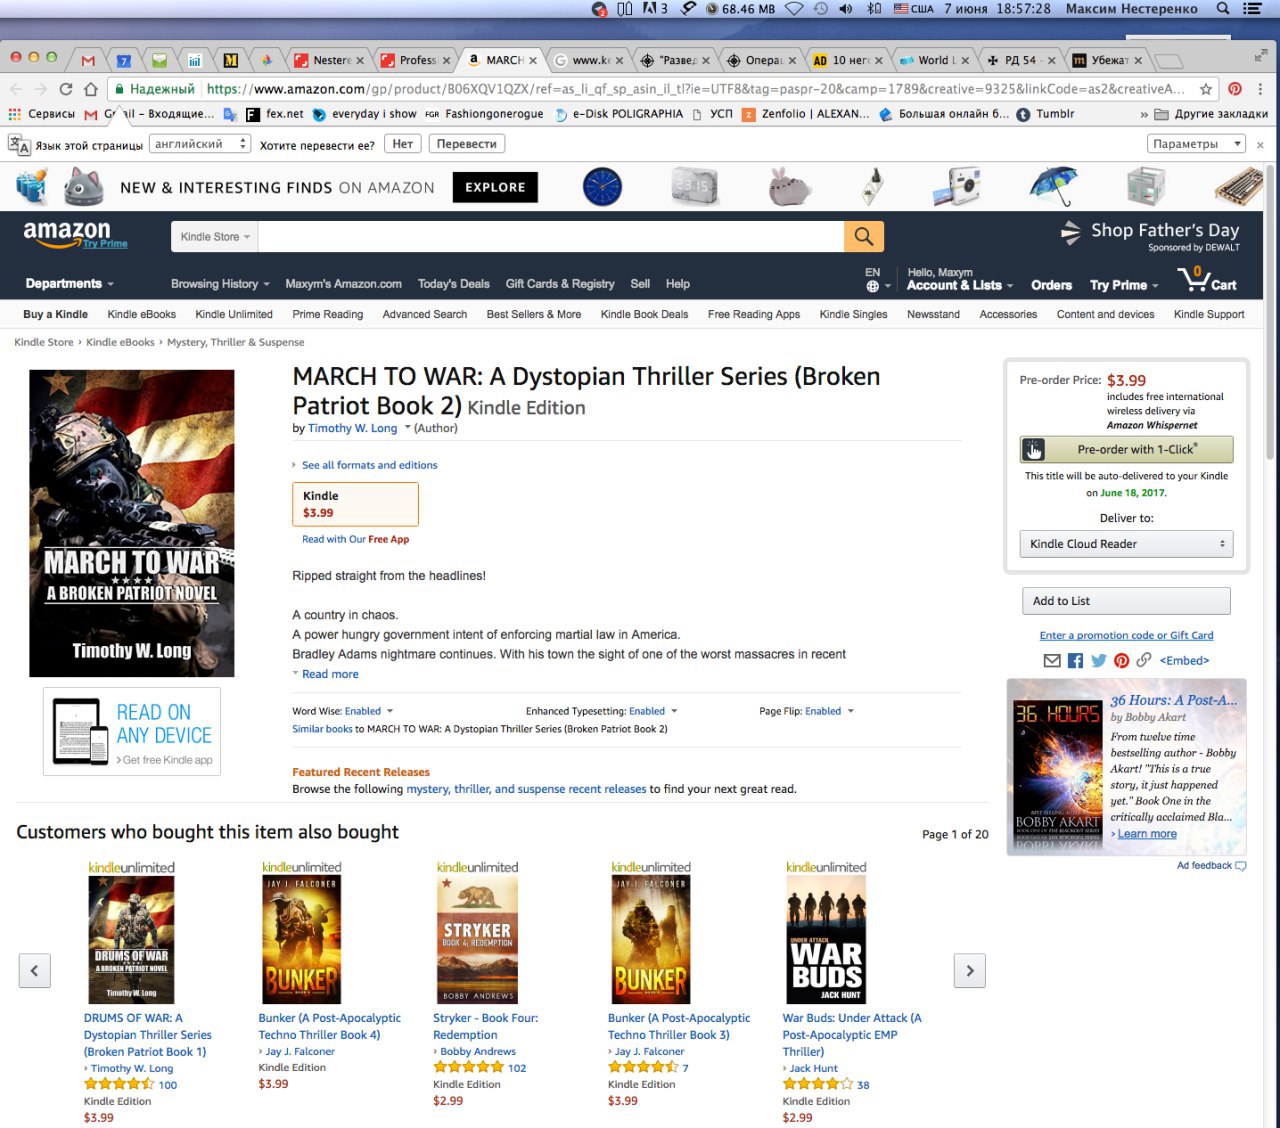Share book on Pinterest icon
The width and height of the screenshot is (1280, 1128).
click(x=1121, y=660)
